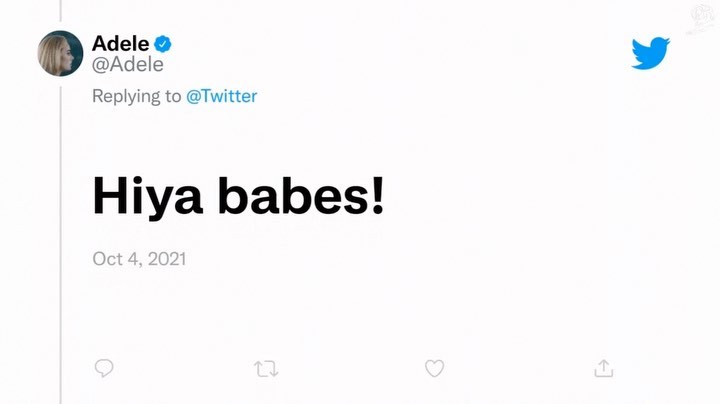Like the tweet with the heart icon

[x=434, y=369]
